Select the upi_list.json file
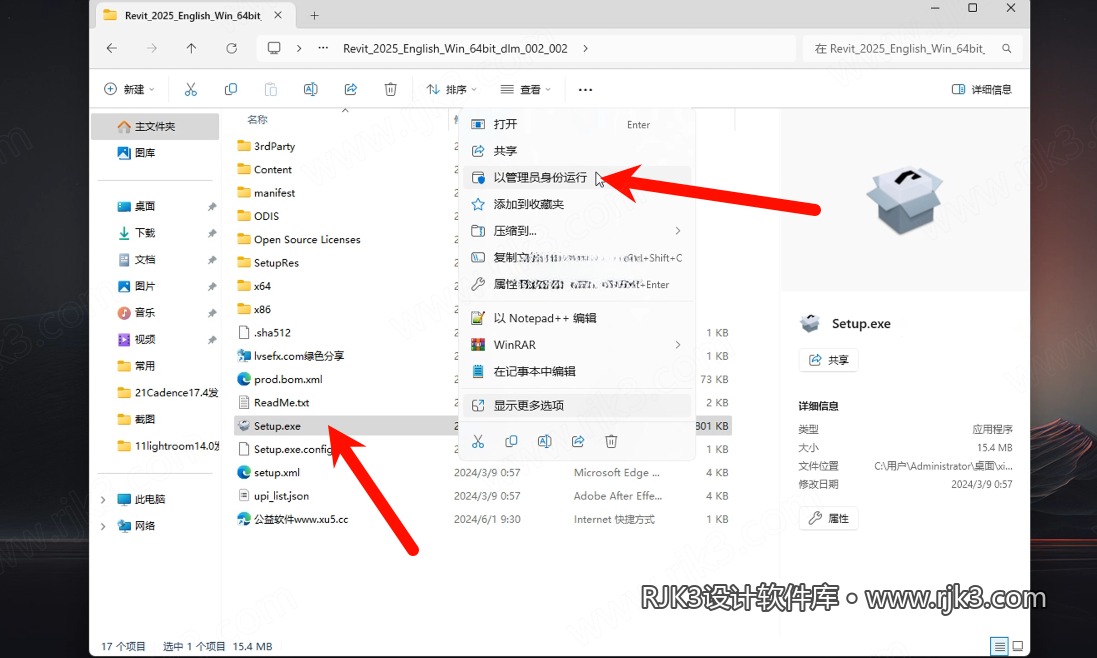Image resolution: width=1097 pixels, height=658 pixels. pyautogui.click(x=274, y=496)
